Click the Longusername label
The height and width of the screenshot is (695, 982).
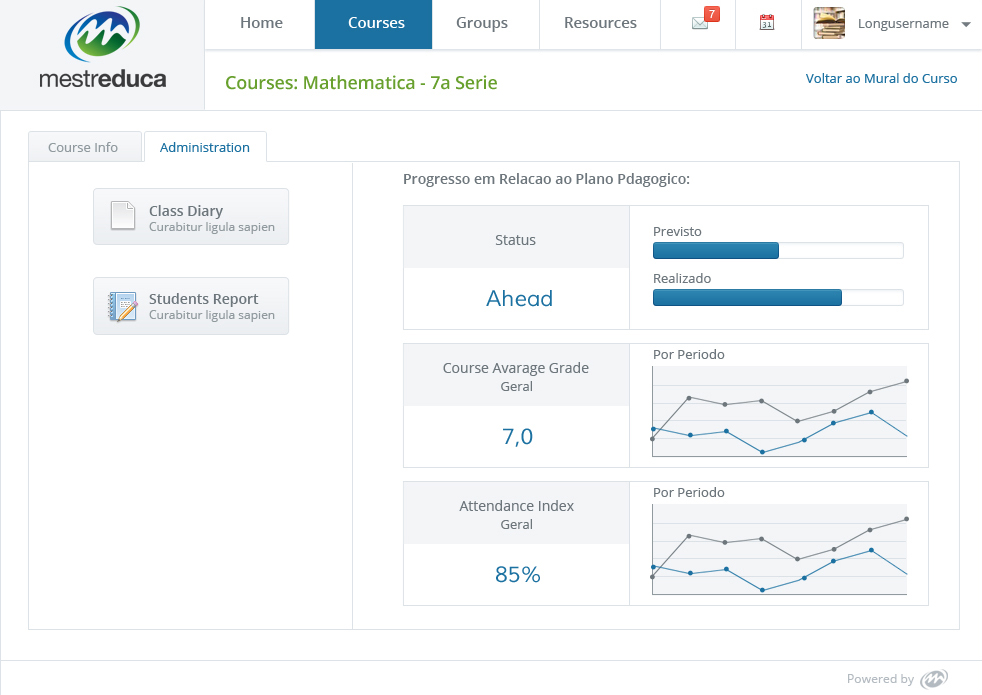click(x=902, y=24)
